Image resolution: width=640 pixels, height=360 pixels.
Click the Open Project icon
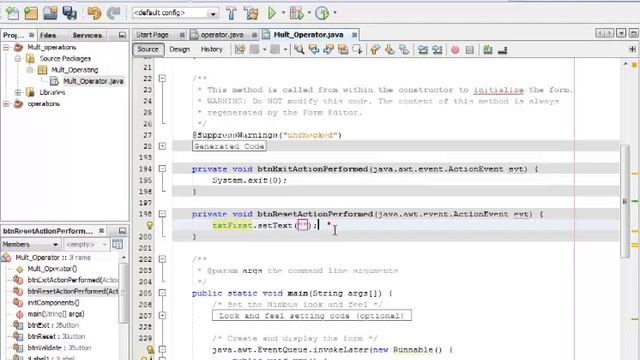tap(50, 13)
